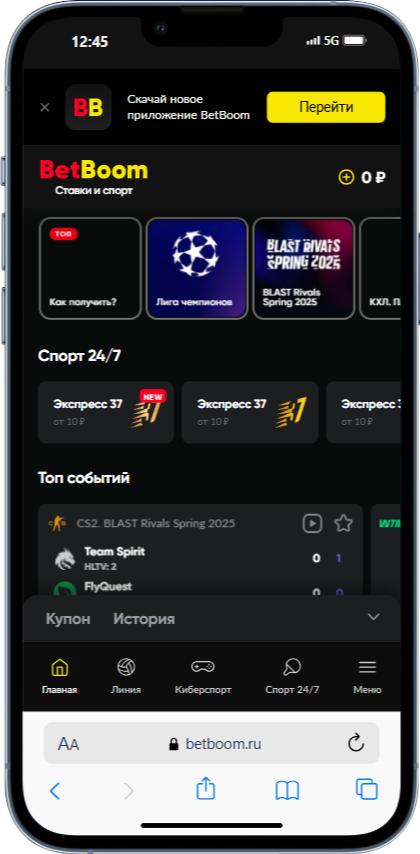Open the Линия section icon
The width and height of the screenshot is (420, 854).
click(126, 667)
